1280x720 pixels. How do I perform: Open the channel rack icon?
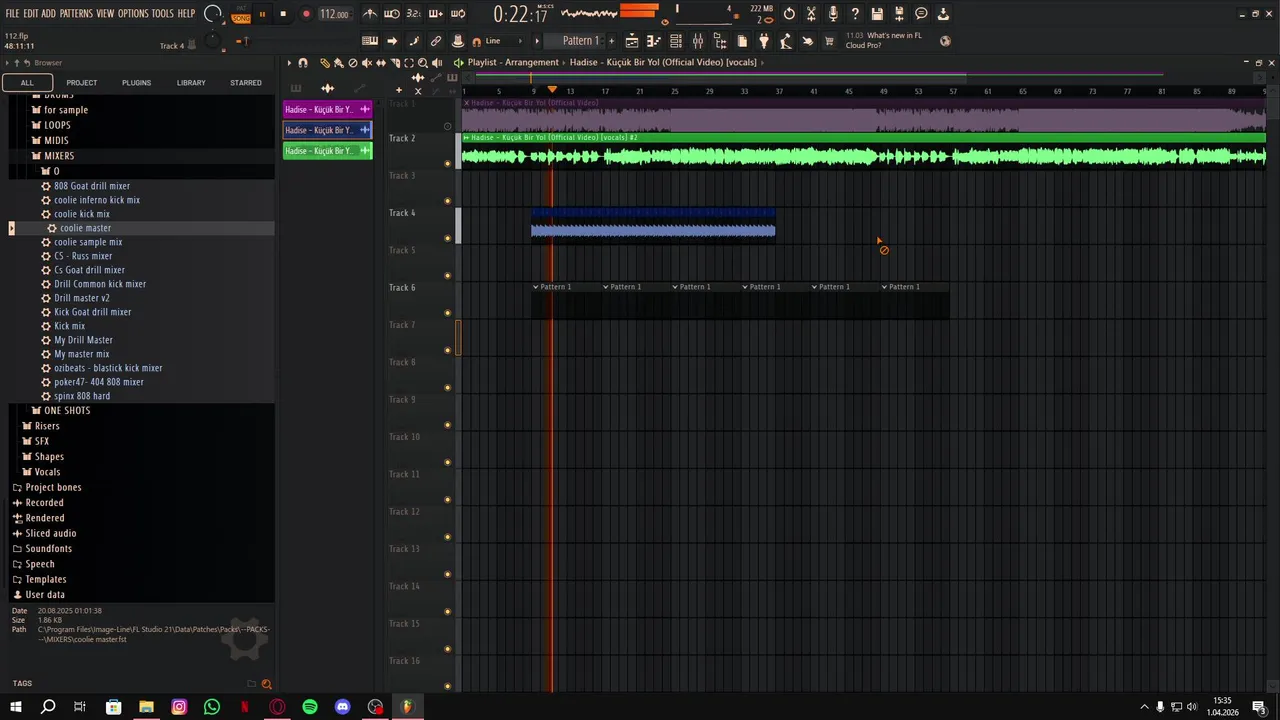pyautogui.click(x=676, y=41)
